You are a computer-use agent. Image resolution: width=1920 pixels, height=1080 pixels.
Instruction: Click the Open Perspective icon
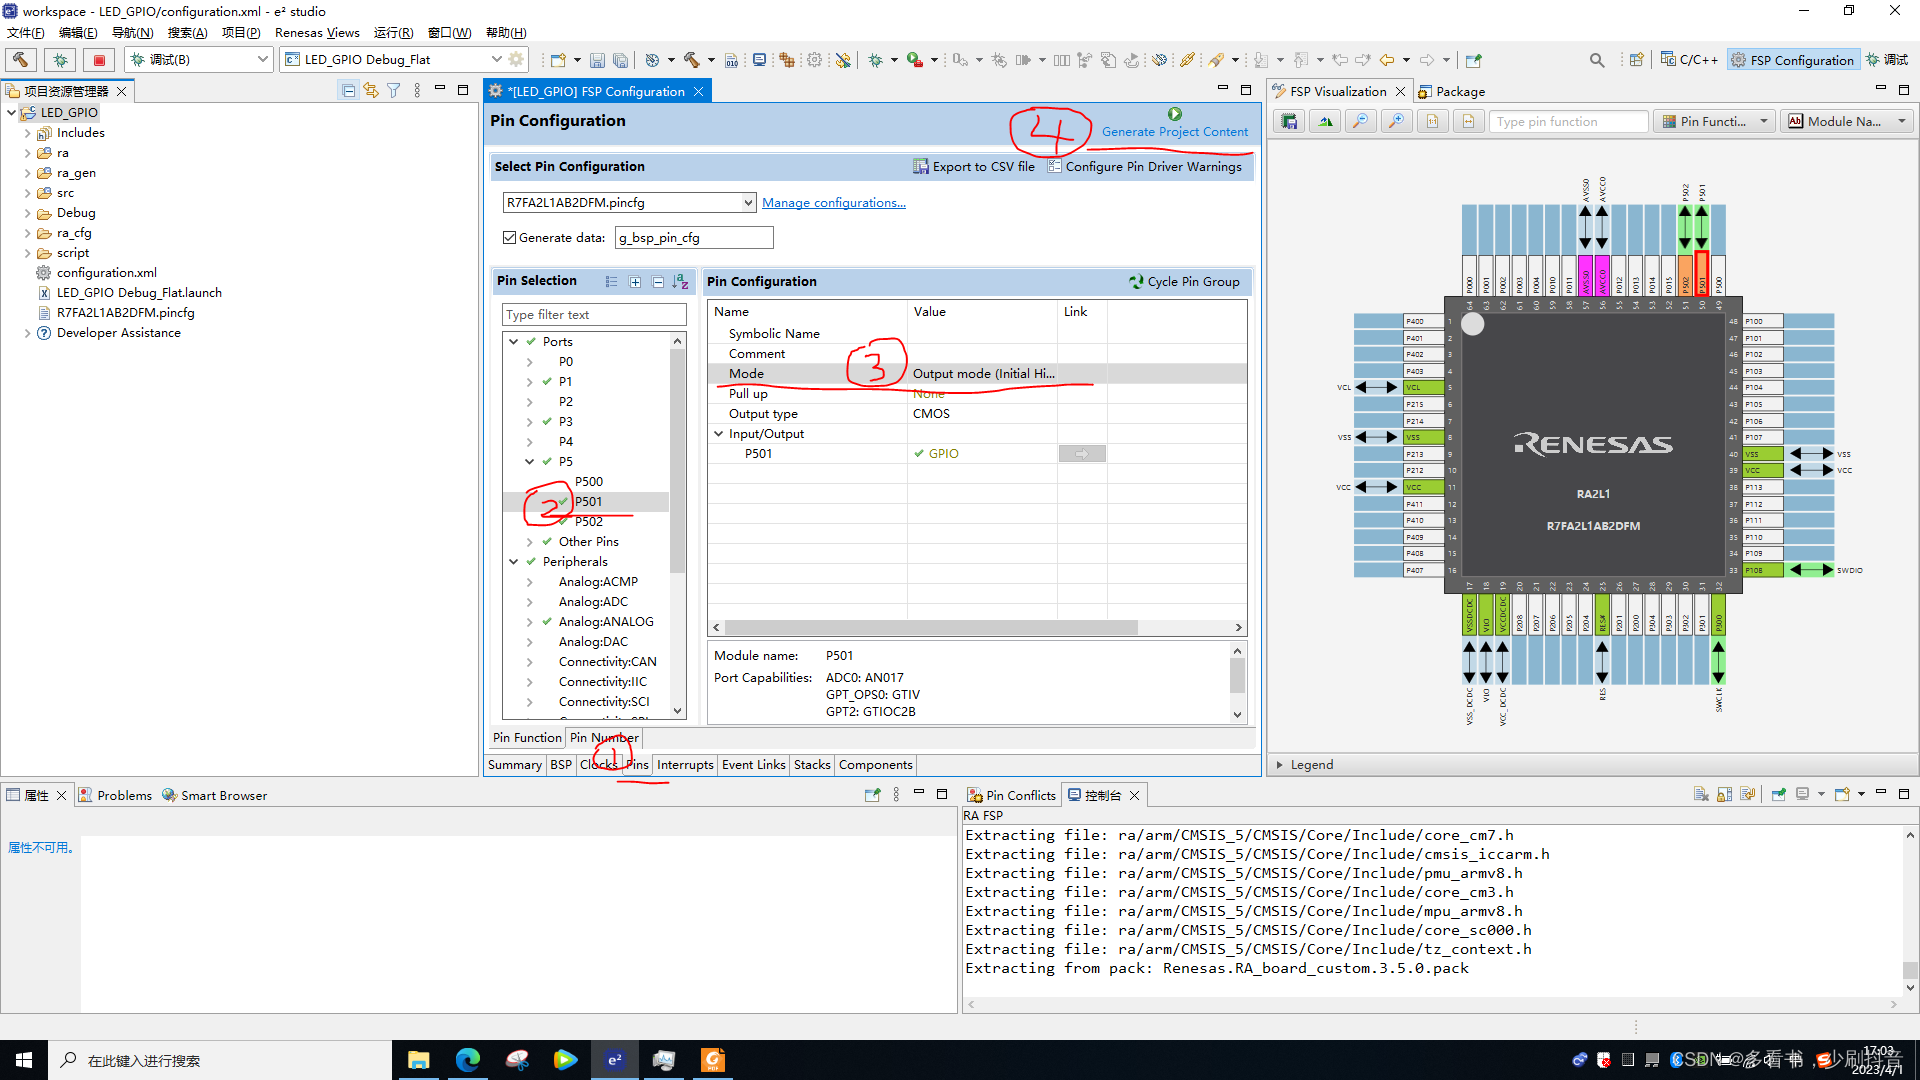point(1637,60)
